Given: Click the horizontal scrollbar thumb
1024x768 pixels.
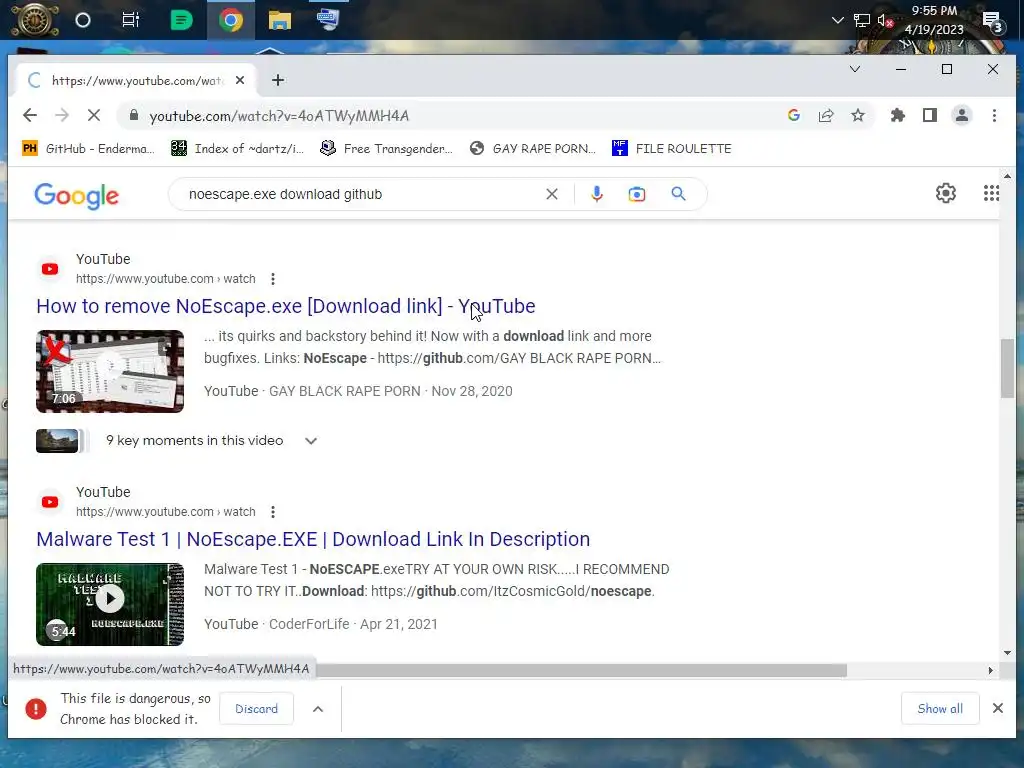Looking at the screenshot, I should [581, 671].
